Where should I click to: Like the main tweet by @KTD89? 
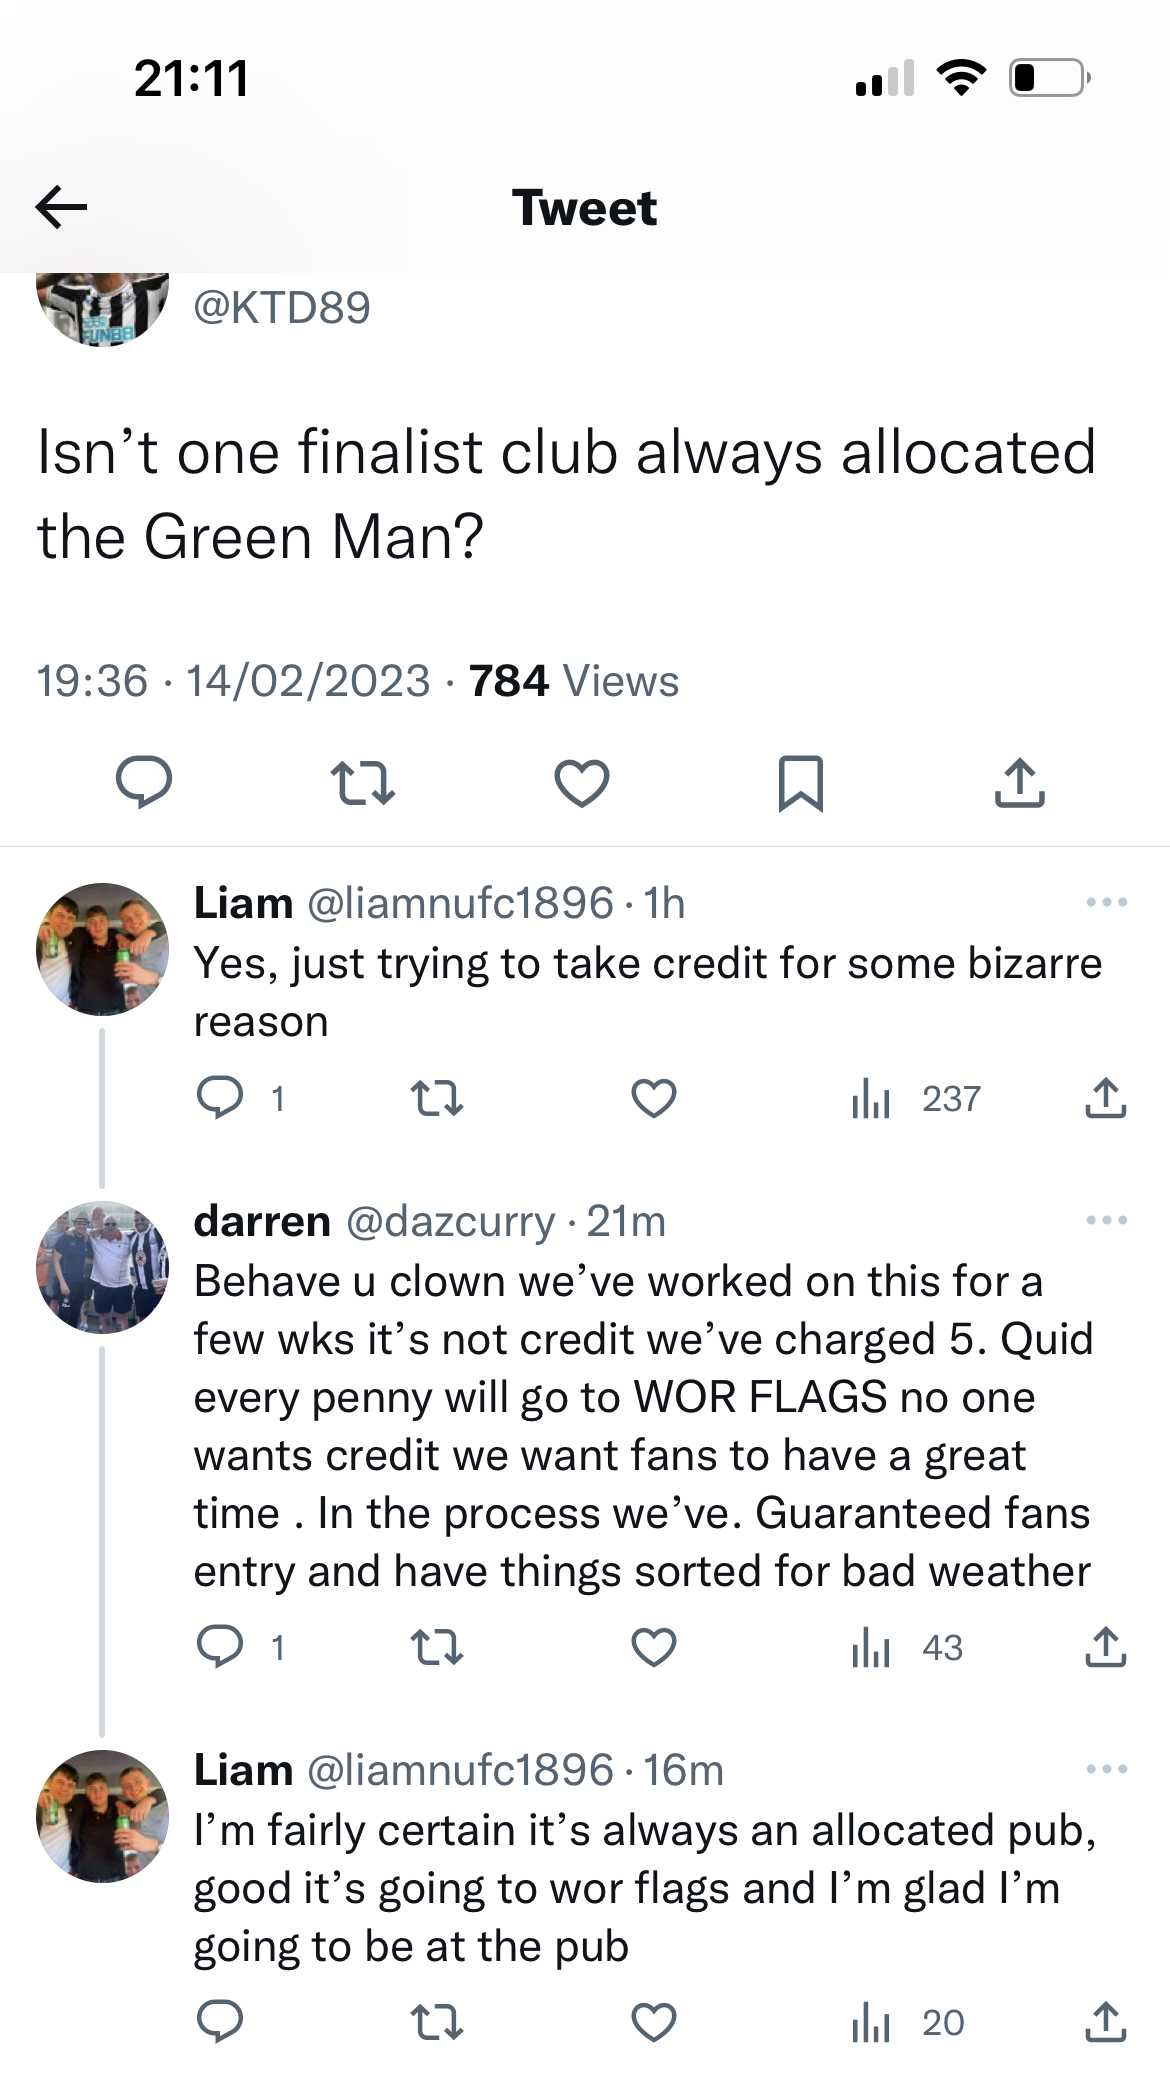tap(582, 782)
